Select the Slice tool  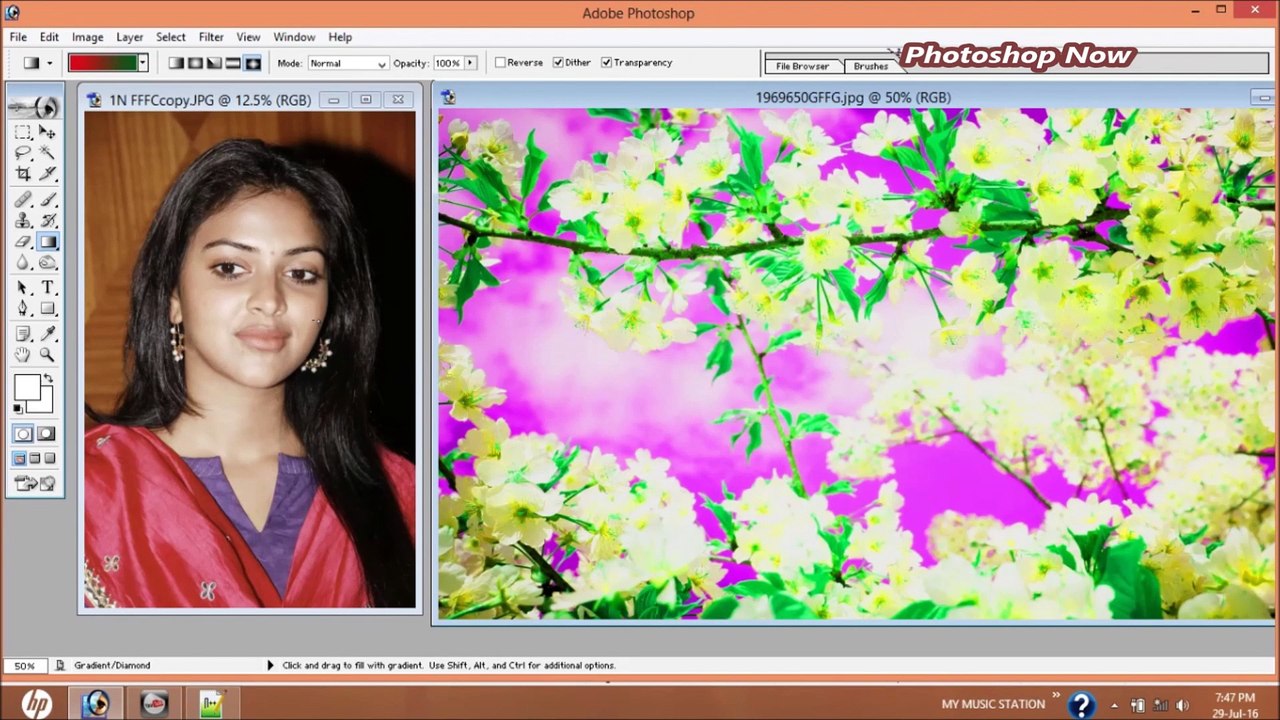47,174
